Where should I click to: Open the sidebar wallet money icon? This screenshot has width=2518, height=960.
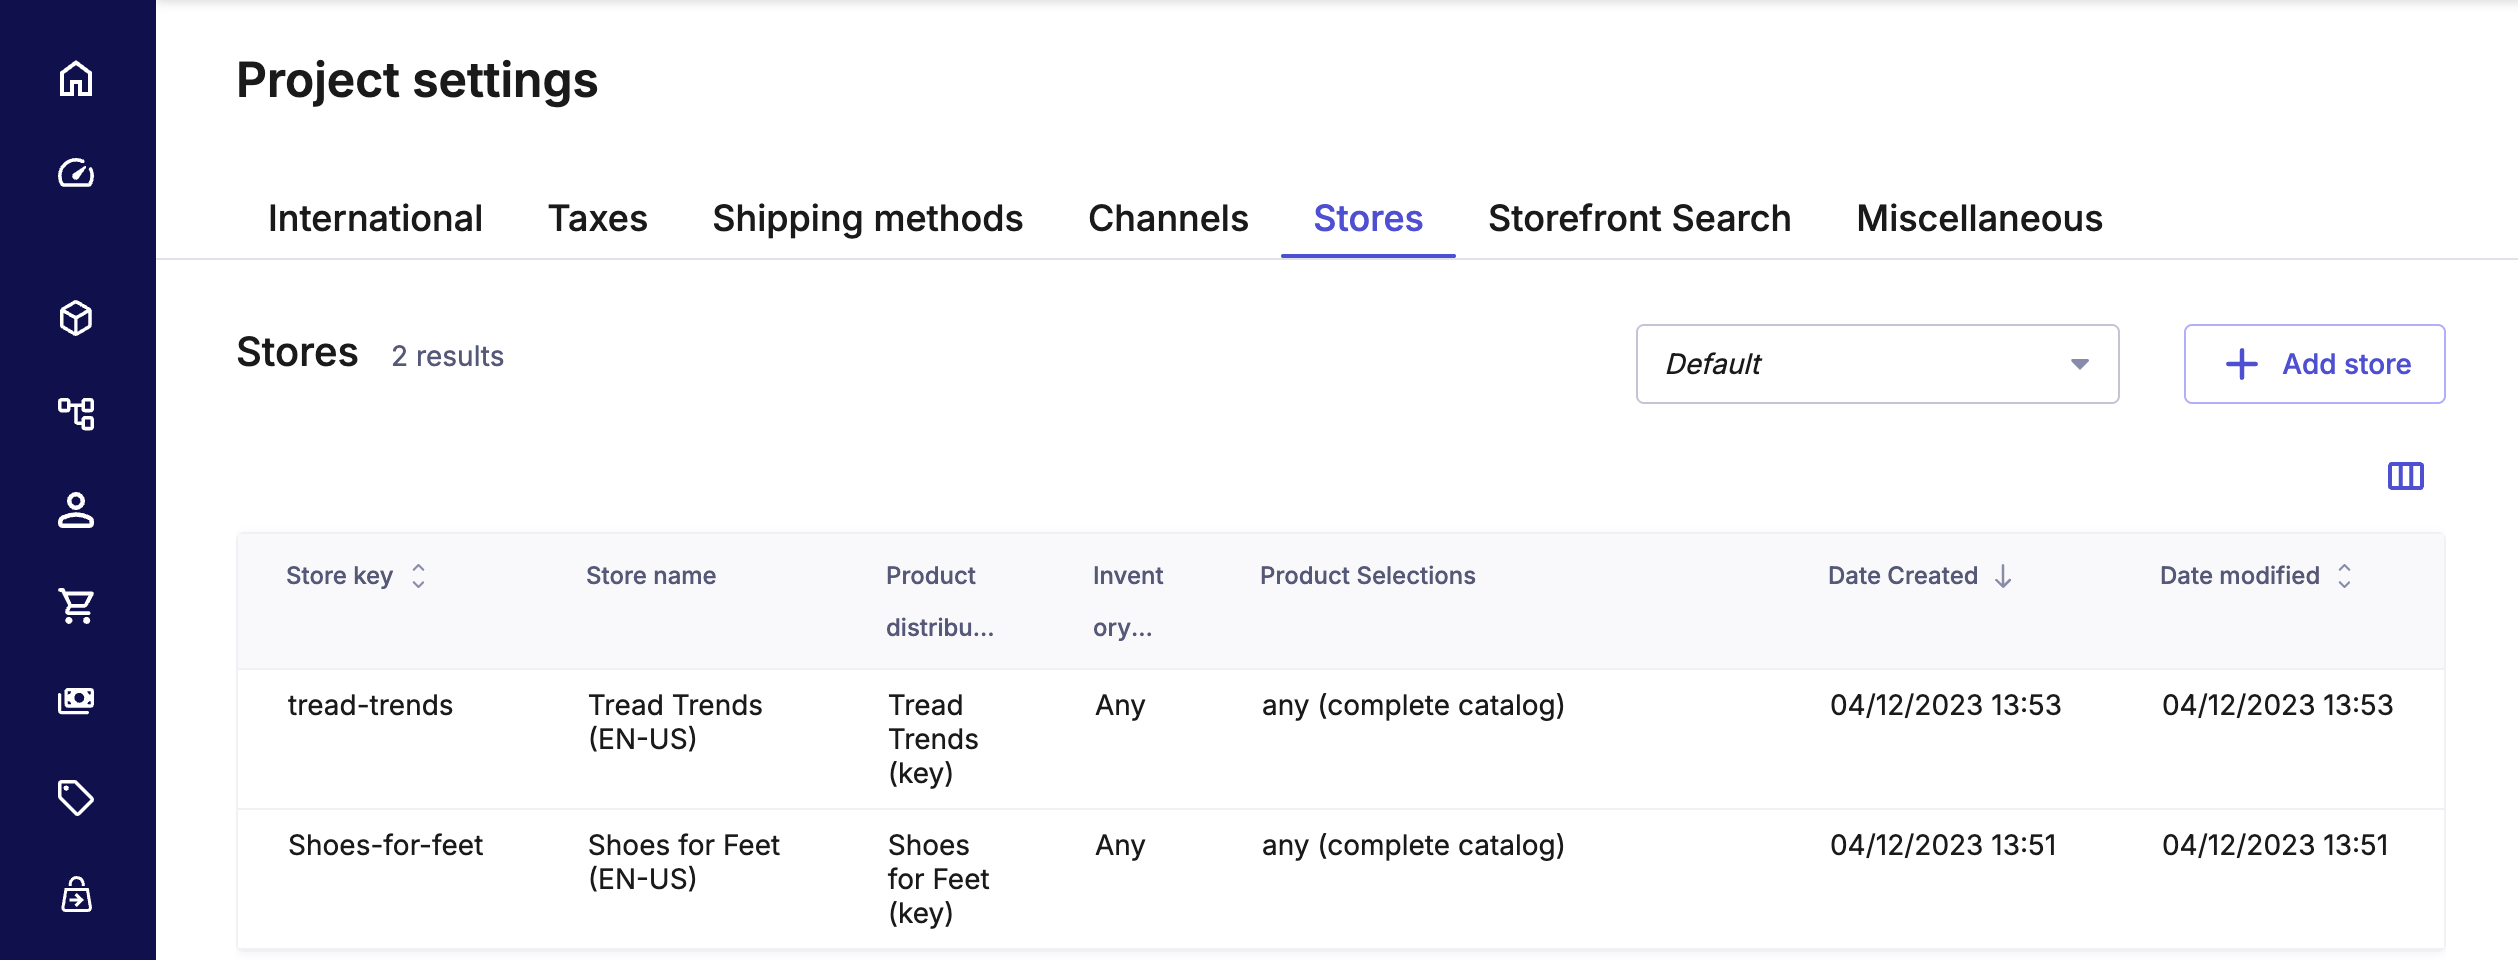(76, 700)
